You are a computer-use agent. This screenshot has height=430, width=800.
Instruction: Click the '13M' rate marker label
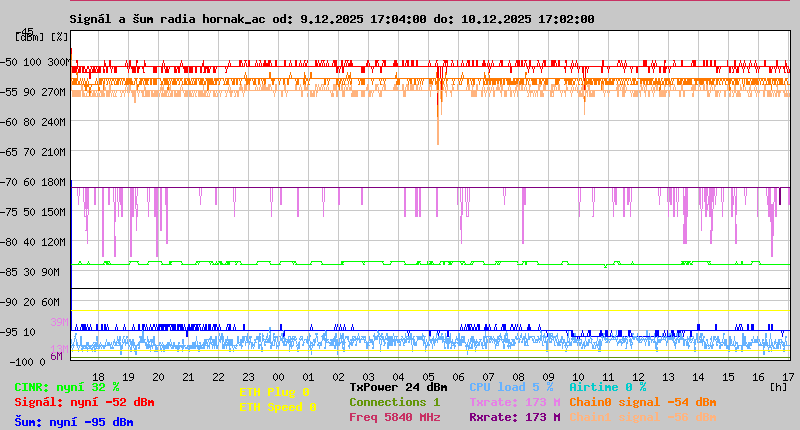pos(59,349)
